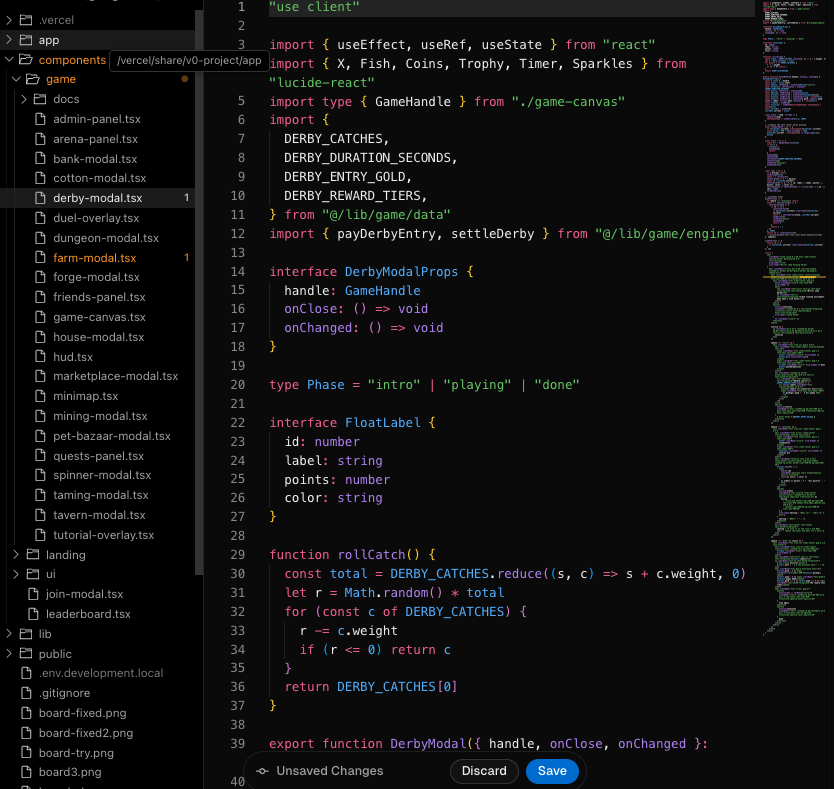Click the docs folder icon

40,99
